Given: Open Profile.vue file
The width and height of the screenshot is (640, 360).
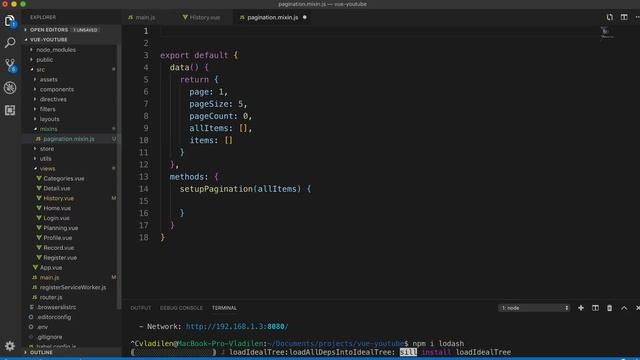Looking at the screenshot, I should (58, 238).
